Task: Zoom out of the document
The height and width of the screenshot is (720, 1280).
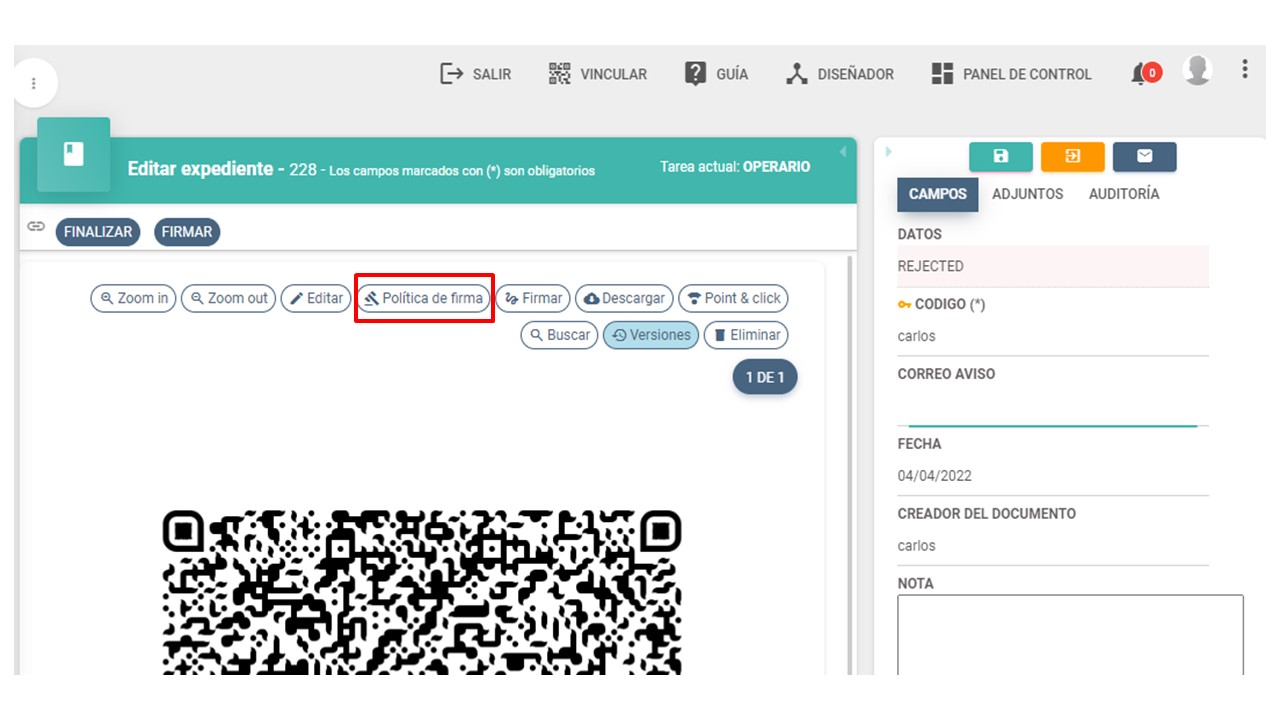Action: tap(229, 298)
